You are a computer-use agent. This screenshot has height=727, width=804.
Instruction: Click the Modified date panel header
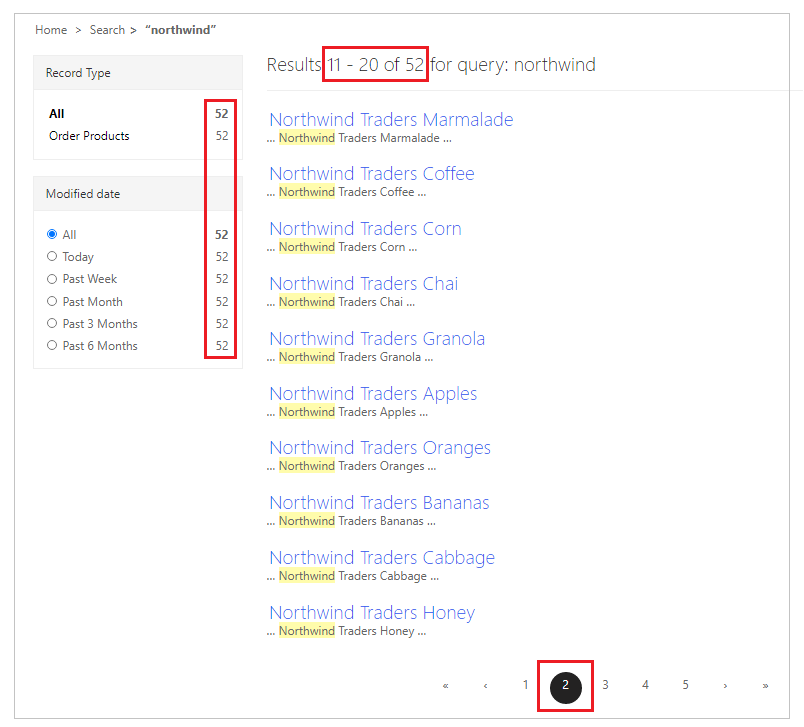click(x=138, y=194)
